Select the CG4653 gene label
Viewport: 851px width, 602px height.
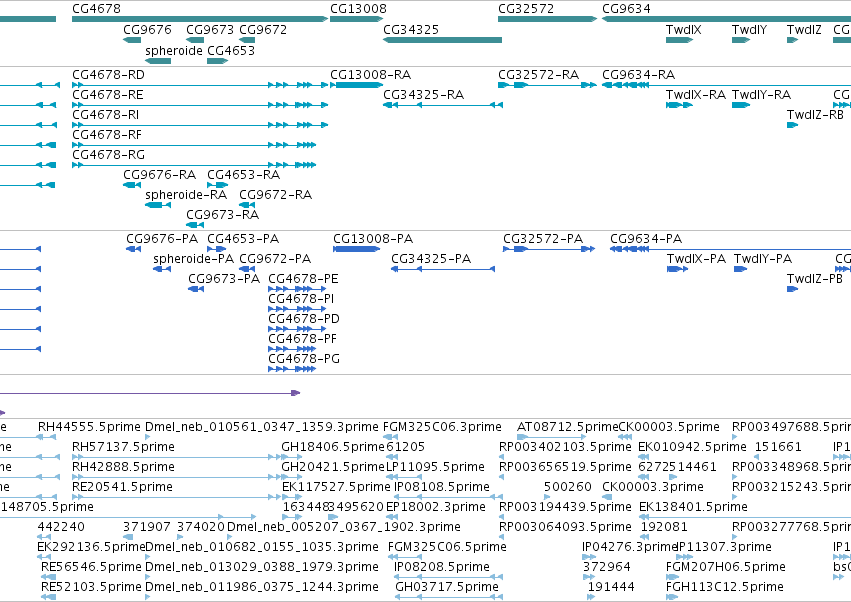[231, 50]
